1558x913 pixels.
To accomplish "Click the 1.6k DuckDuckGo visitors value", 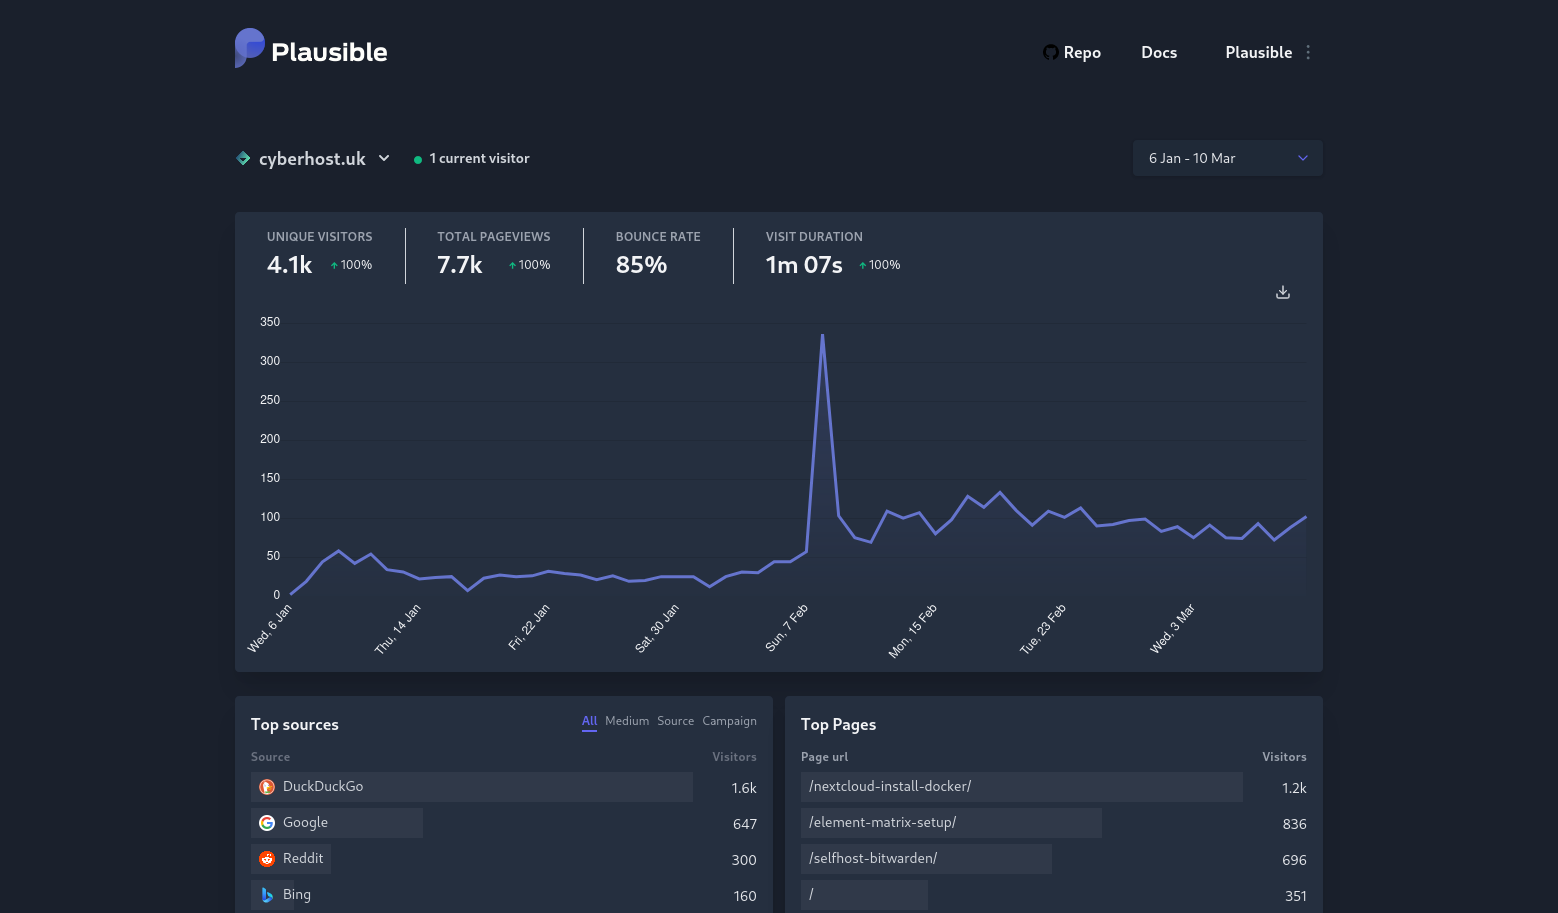I will pos(744,788).
